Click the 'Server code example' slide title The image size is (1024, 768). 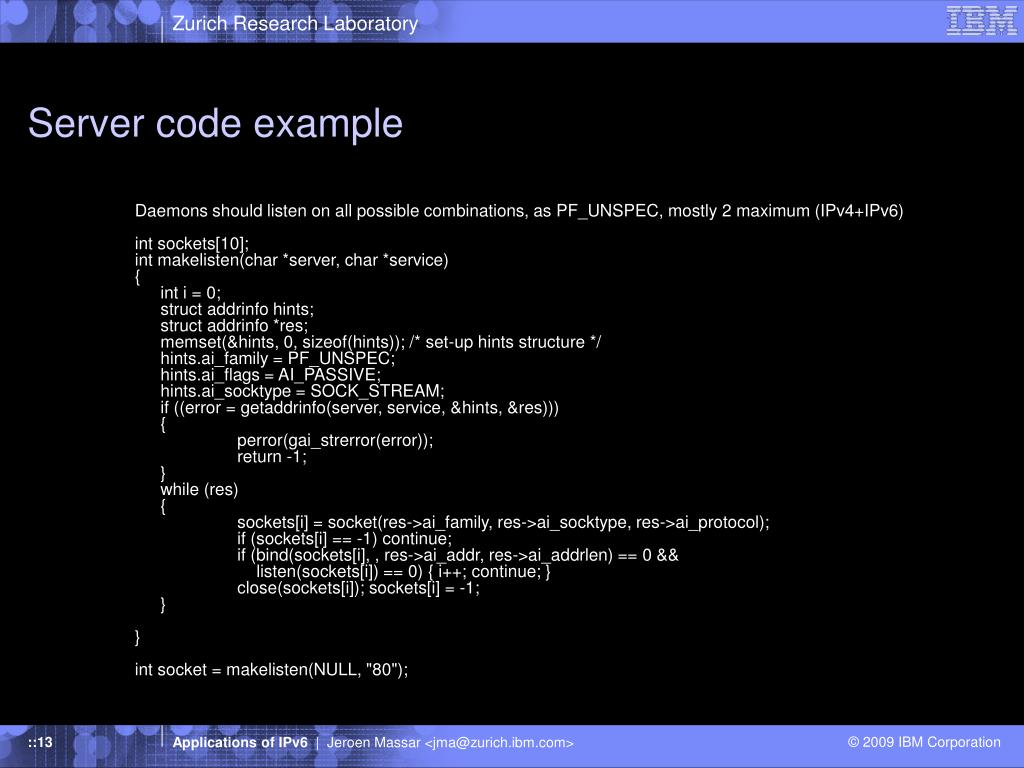[x=216, y=123]
